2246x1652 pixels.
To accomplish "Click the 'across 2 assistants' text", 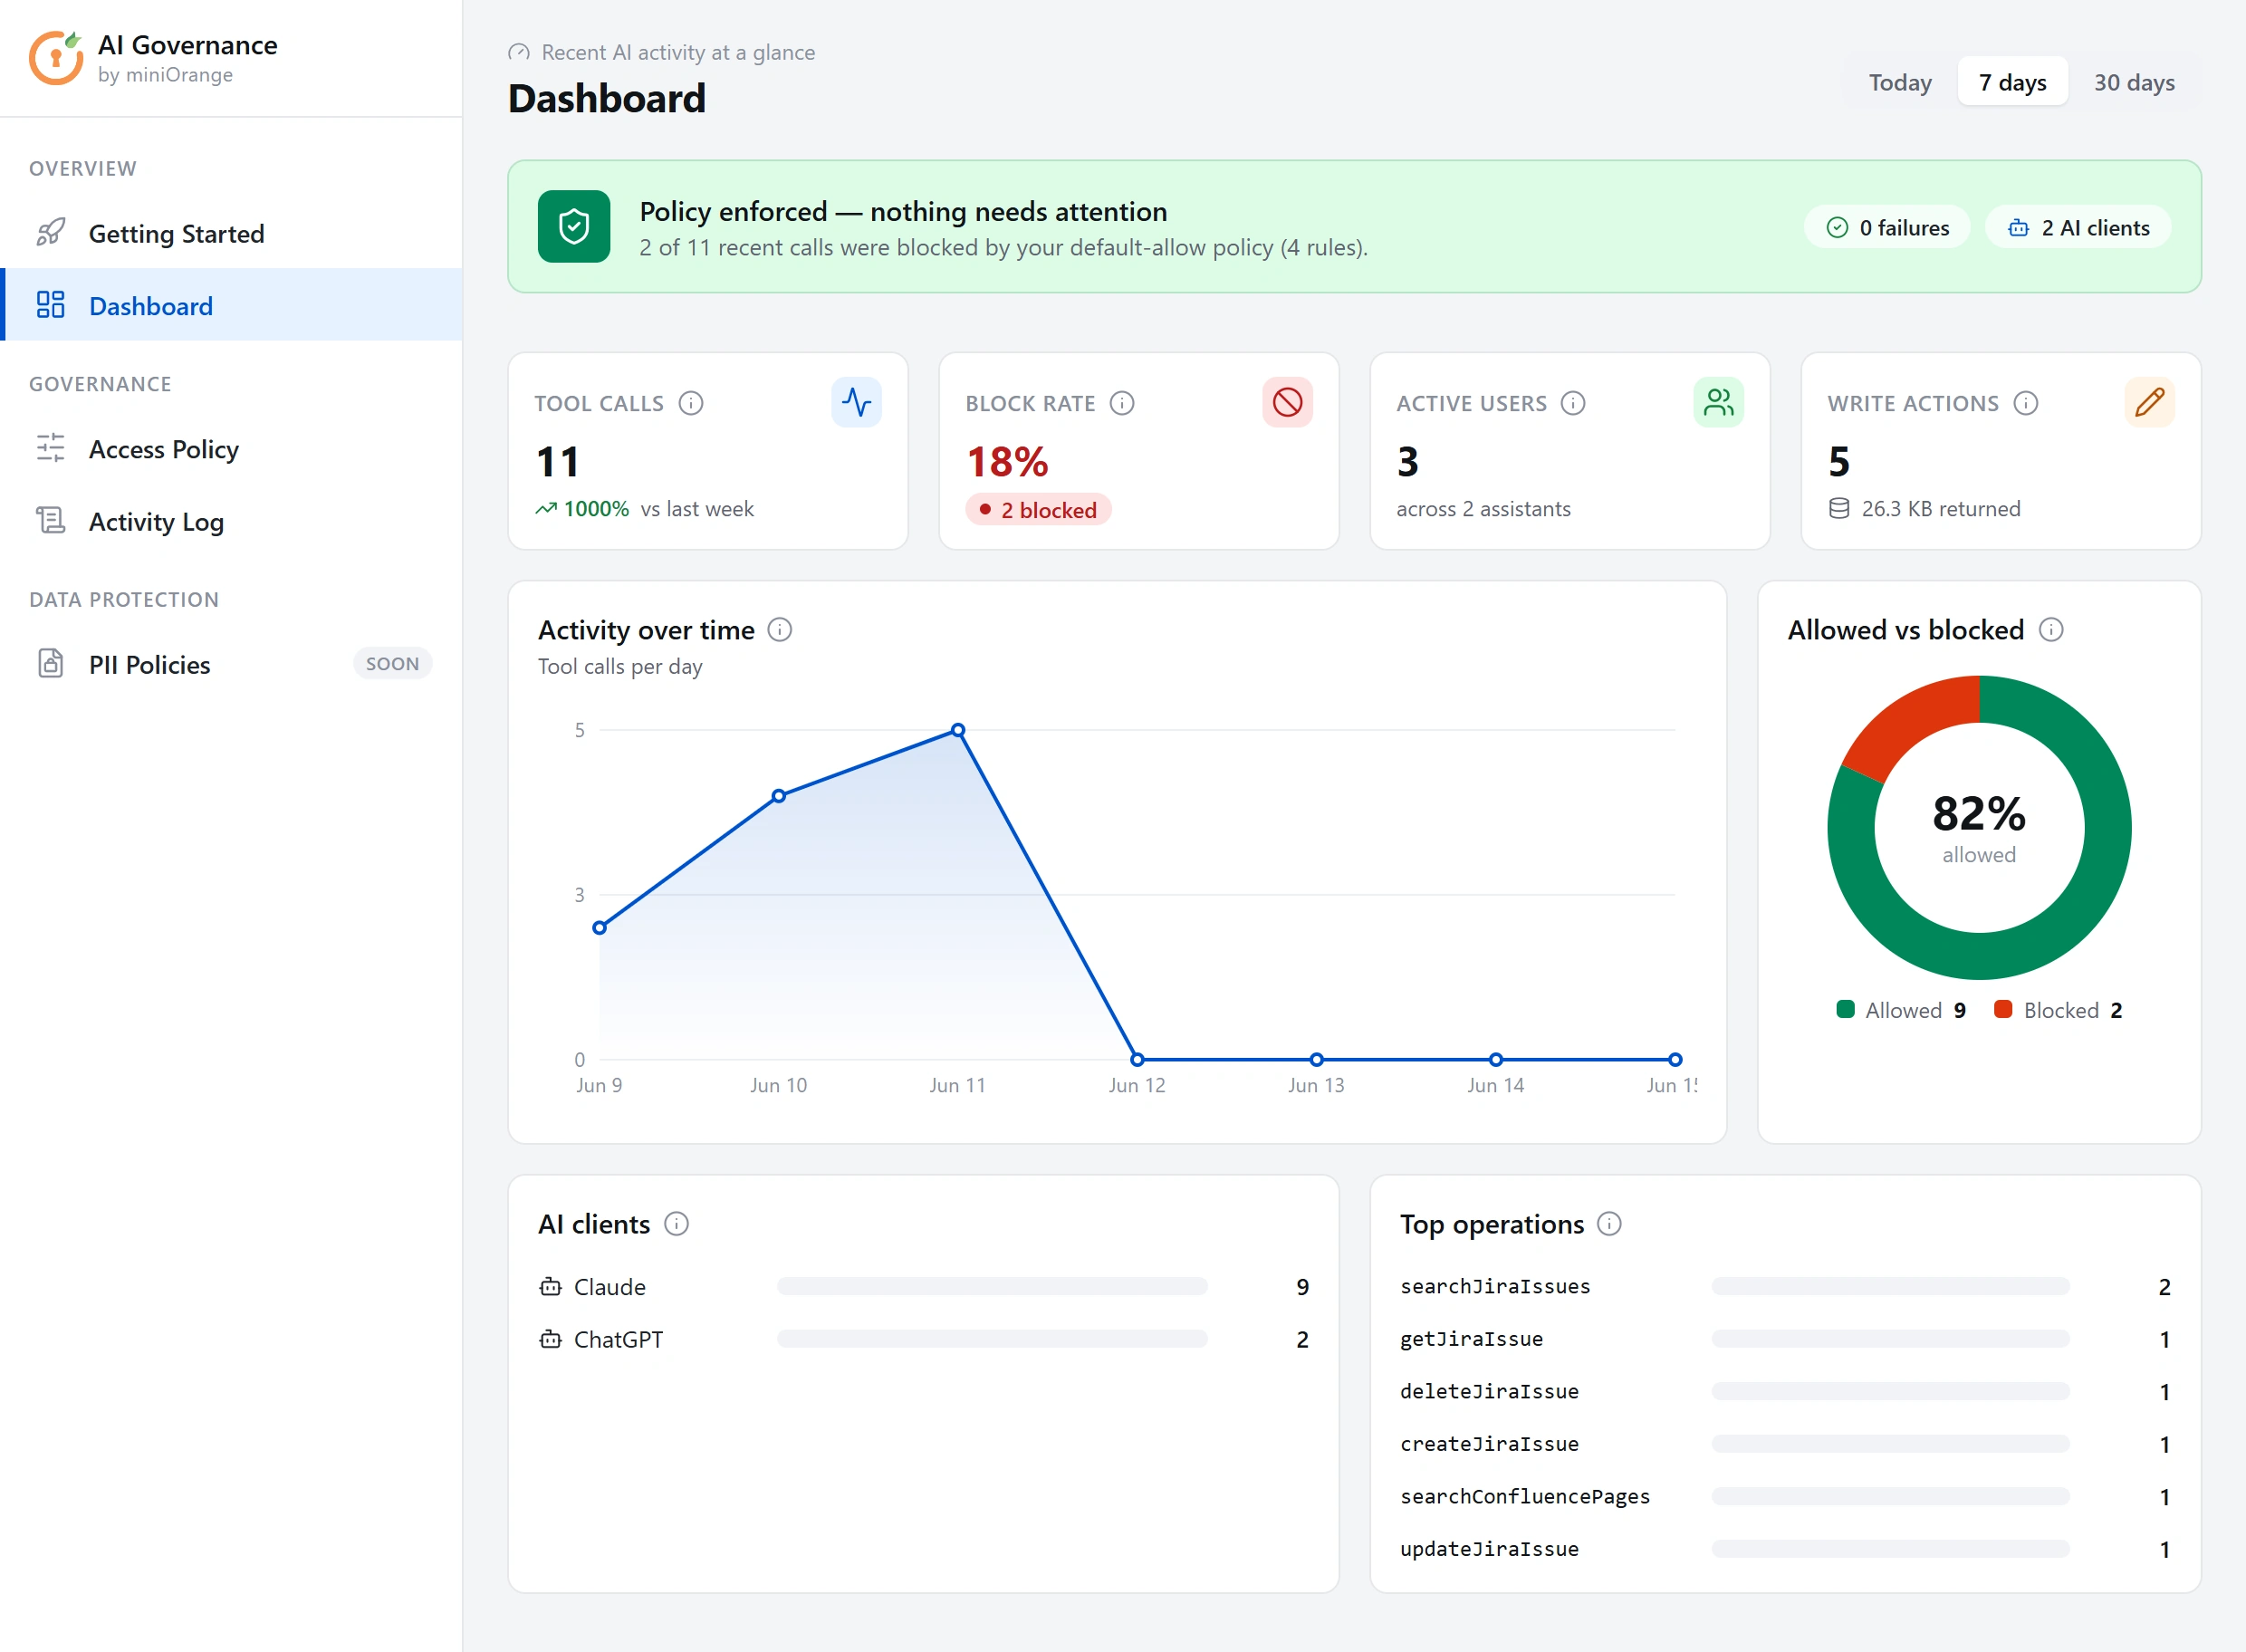I will [x=1483, y=509].
